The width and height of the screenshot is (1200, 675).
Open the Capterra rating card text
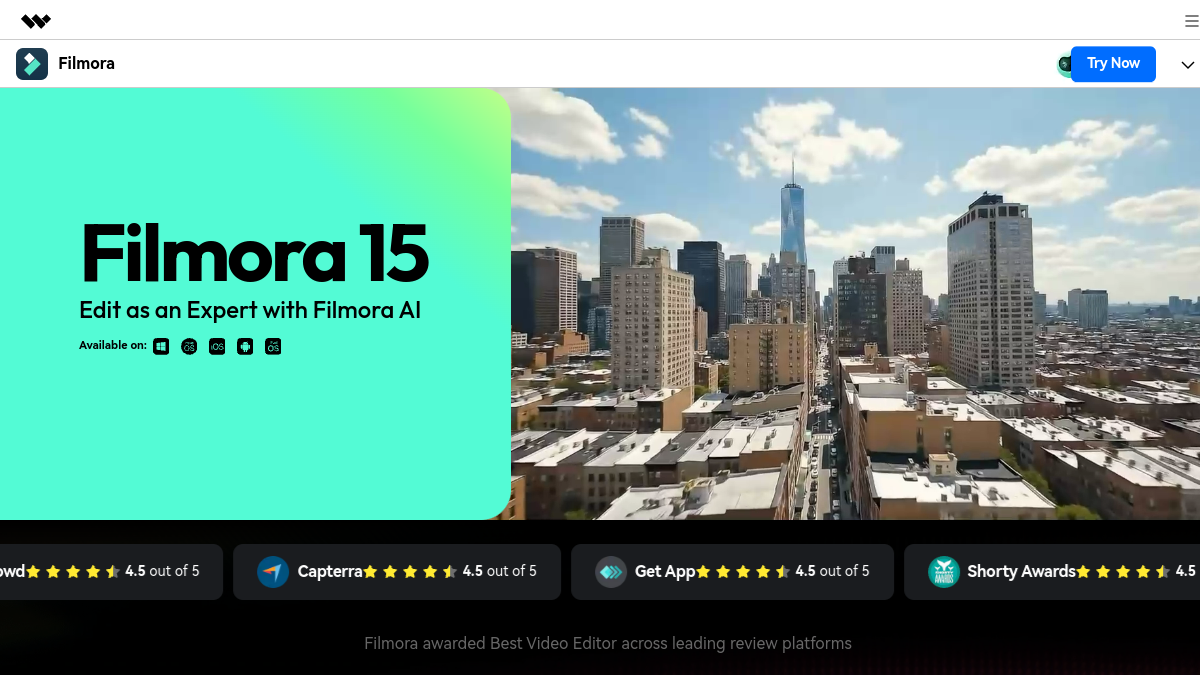330,572
